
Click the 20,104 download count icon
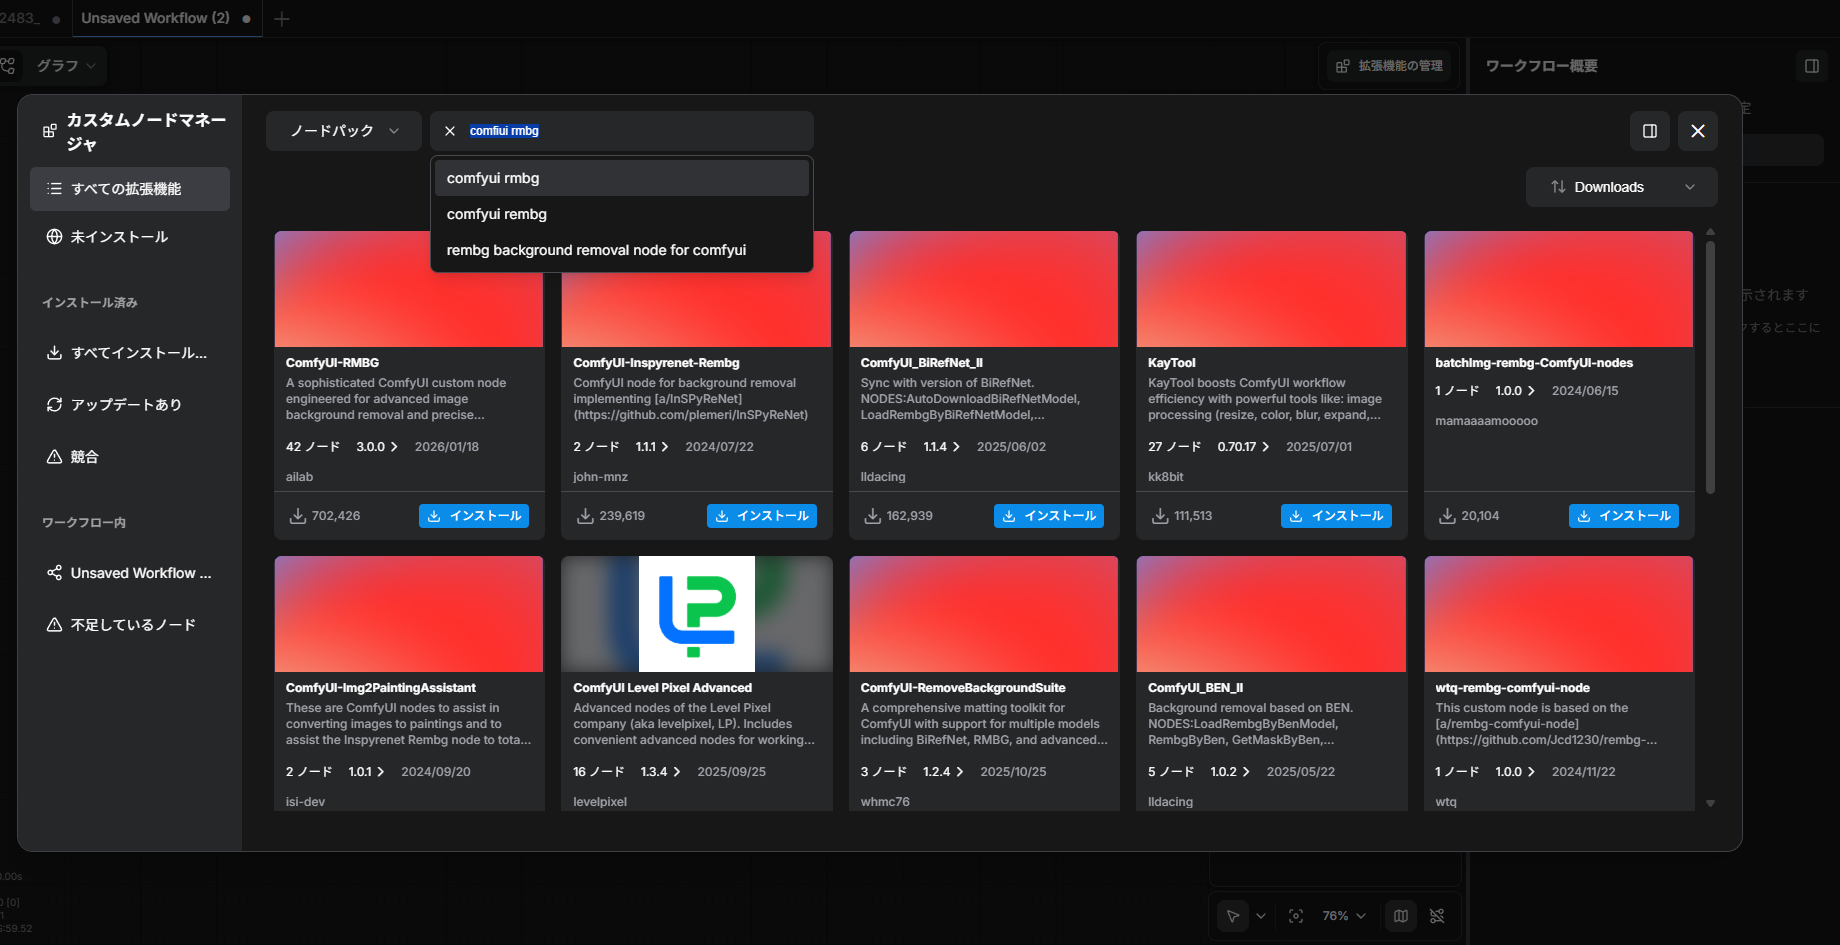pos(1447,516)
